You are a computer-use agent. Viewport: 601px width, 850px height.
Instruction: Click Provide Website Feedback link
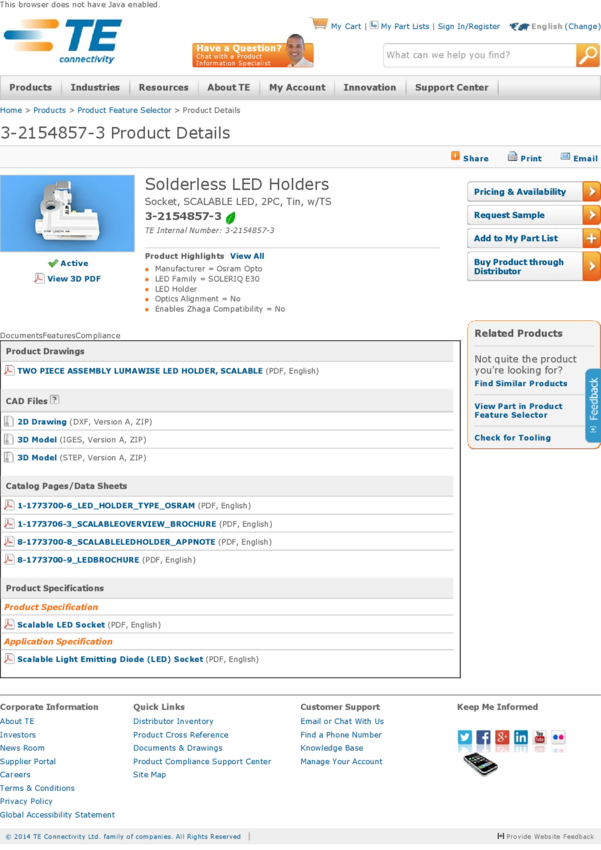pos(546,836)
